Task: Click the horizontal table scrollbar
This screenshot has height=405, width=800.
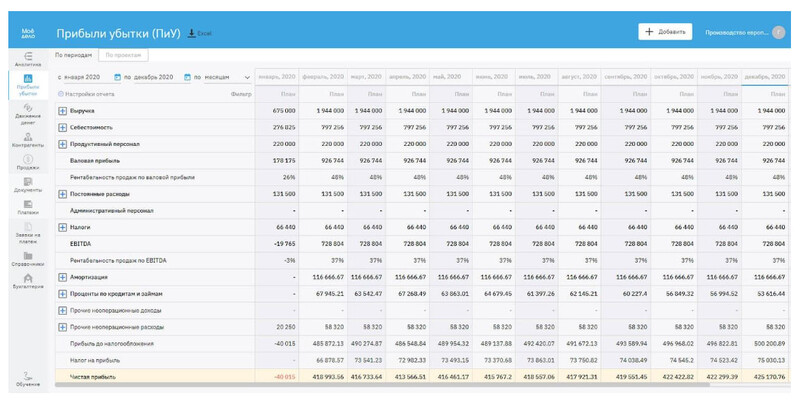Action: point(382,385)
